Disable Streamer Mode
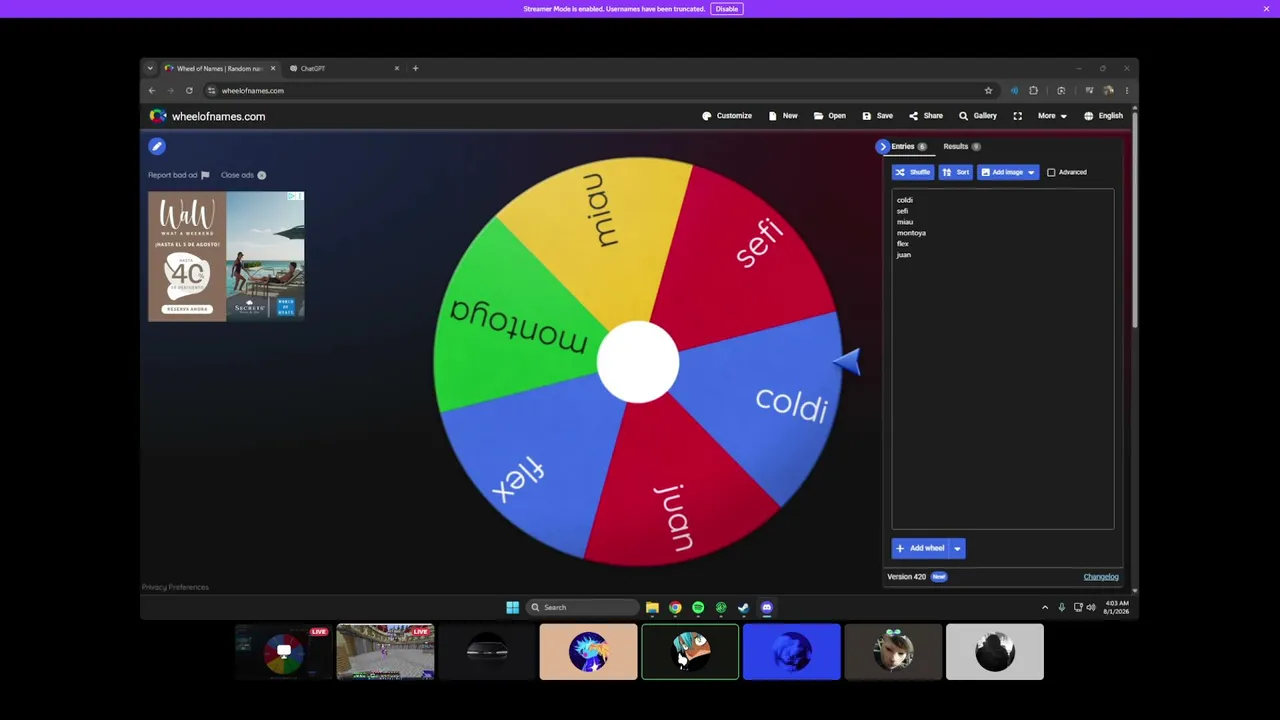Image resolution: width=1280 pixels, height=720 pixels. tap(727, 9)
